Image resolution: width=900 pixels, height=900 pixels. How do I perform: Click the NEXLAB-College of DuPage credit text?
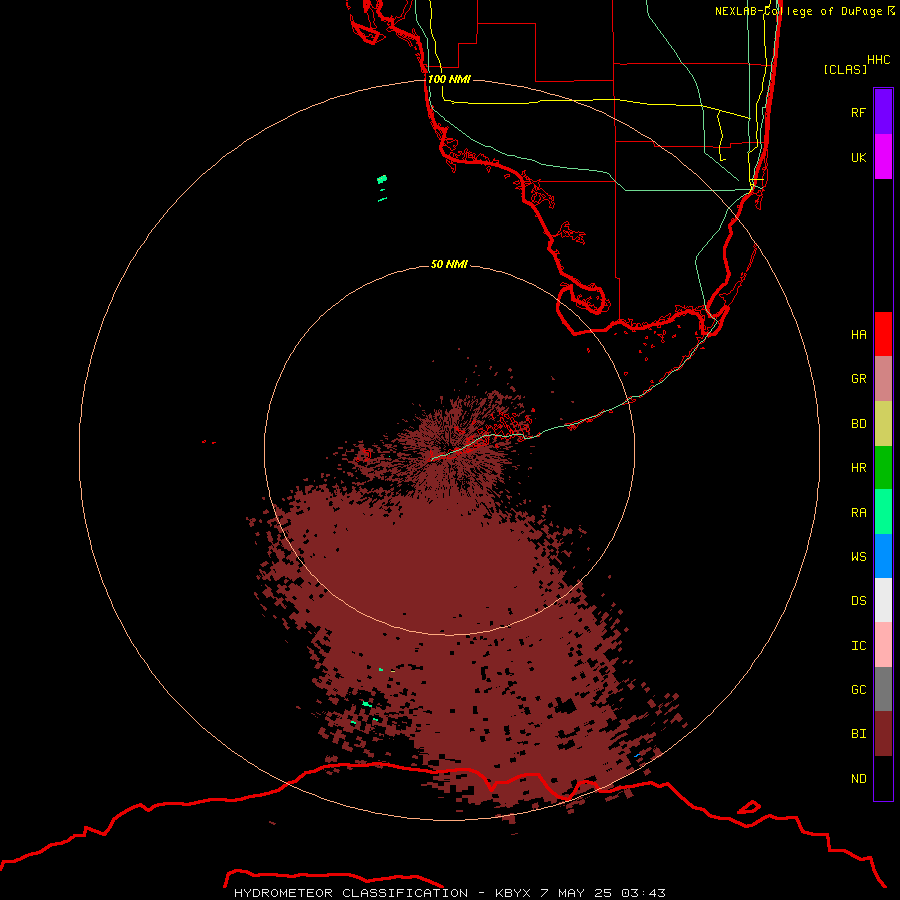click(799, 11)
